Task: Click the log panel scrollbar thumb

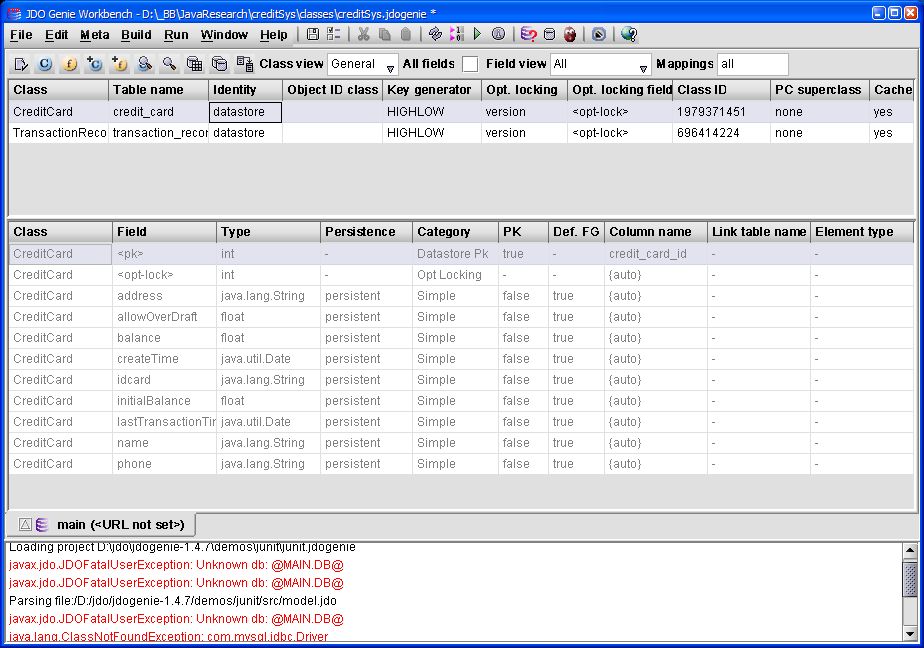Action: click(x=910, y=578)
